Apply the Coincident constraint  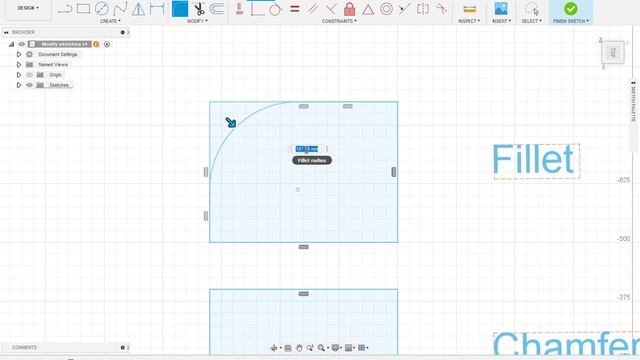coord(258,9)
